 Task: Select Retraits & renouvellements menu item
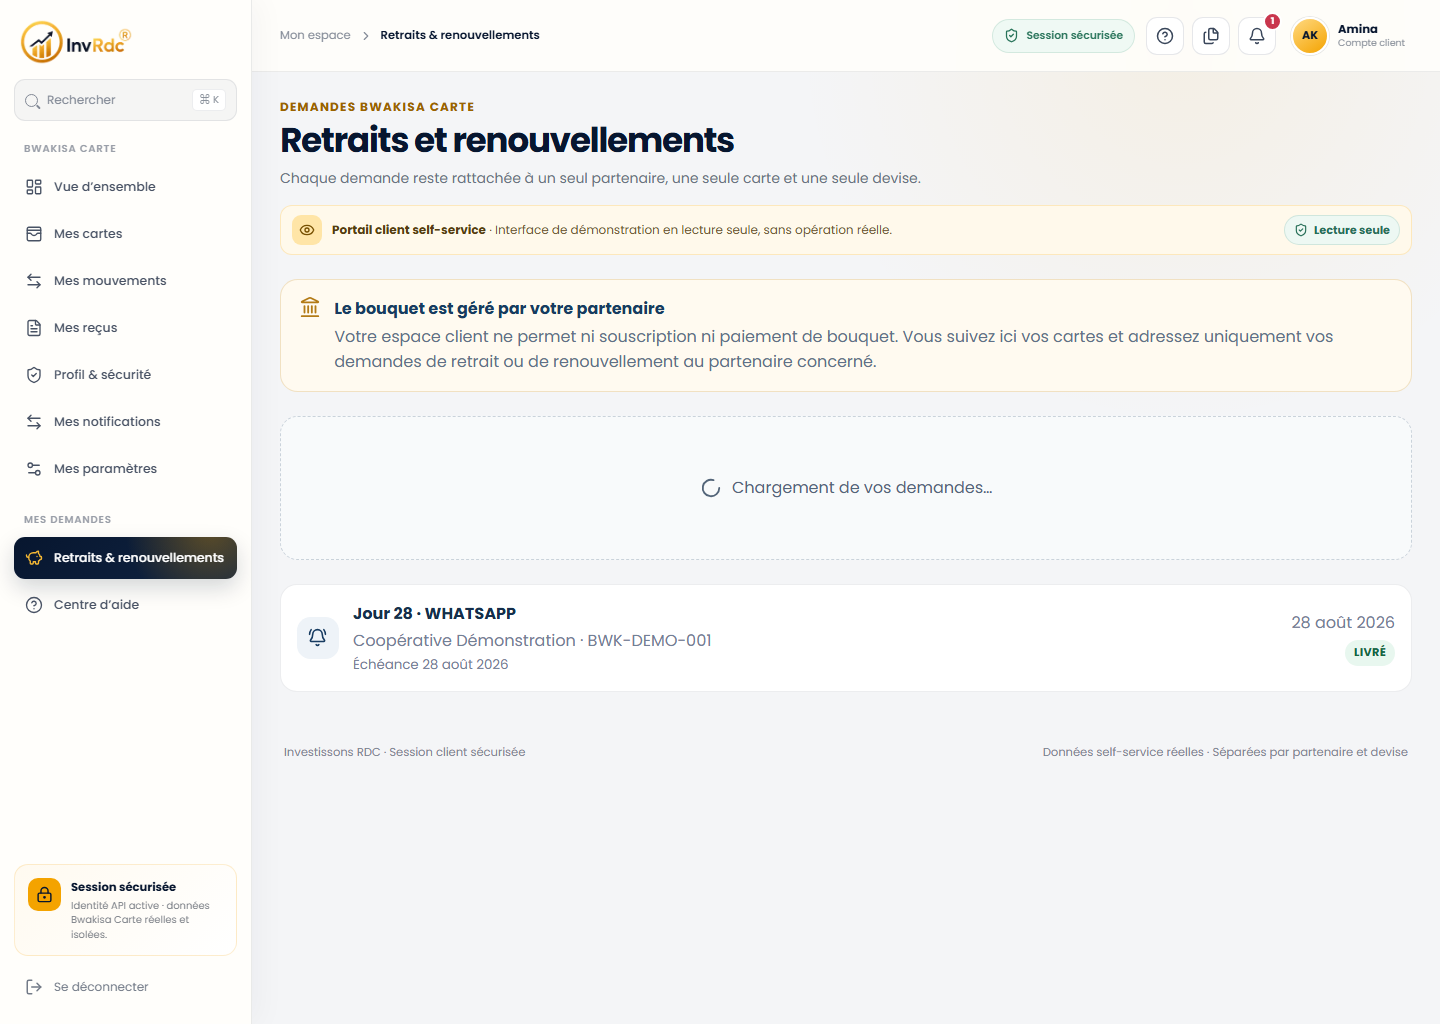[x=125, y=558]
